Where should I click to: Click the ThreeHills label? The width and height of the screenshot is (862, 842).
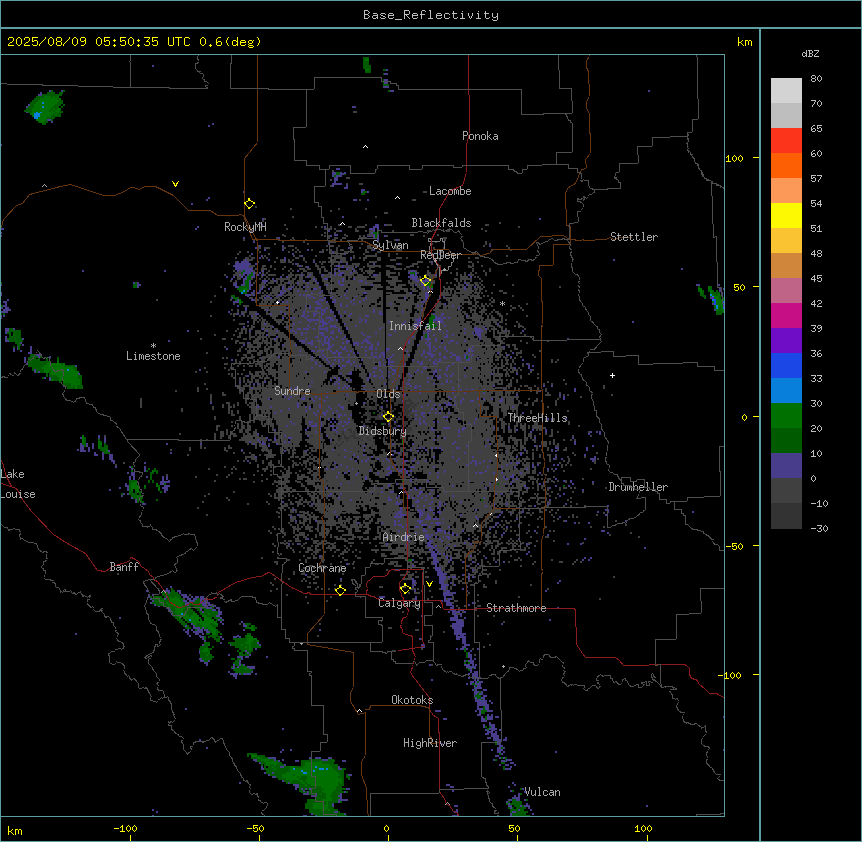537,418
